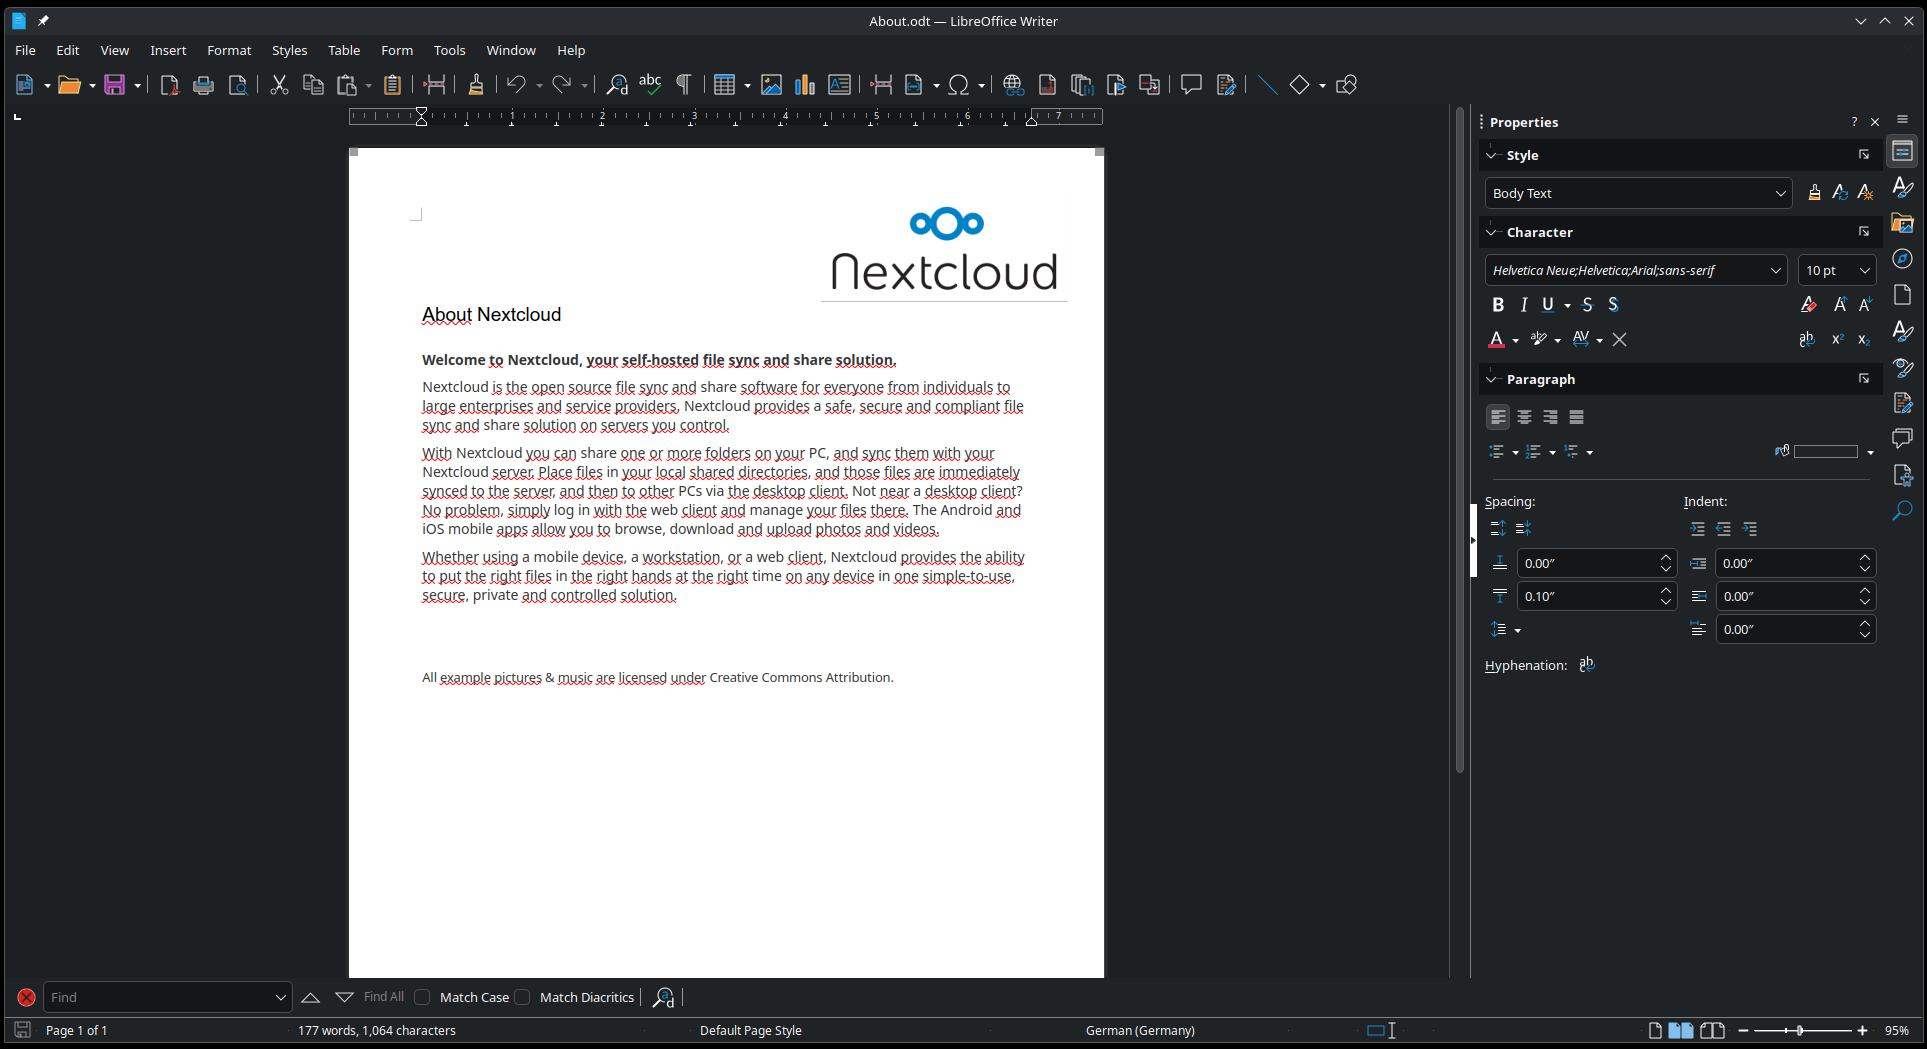
Task: Open the Gallery panel in the sidebar
Action: [1903, 222]
